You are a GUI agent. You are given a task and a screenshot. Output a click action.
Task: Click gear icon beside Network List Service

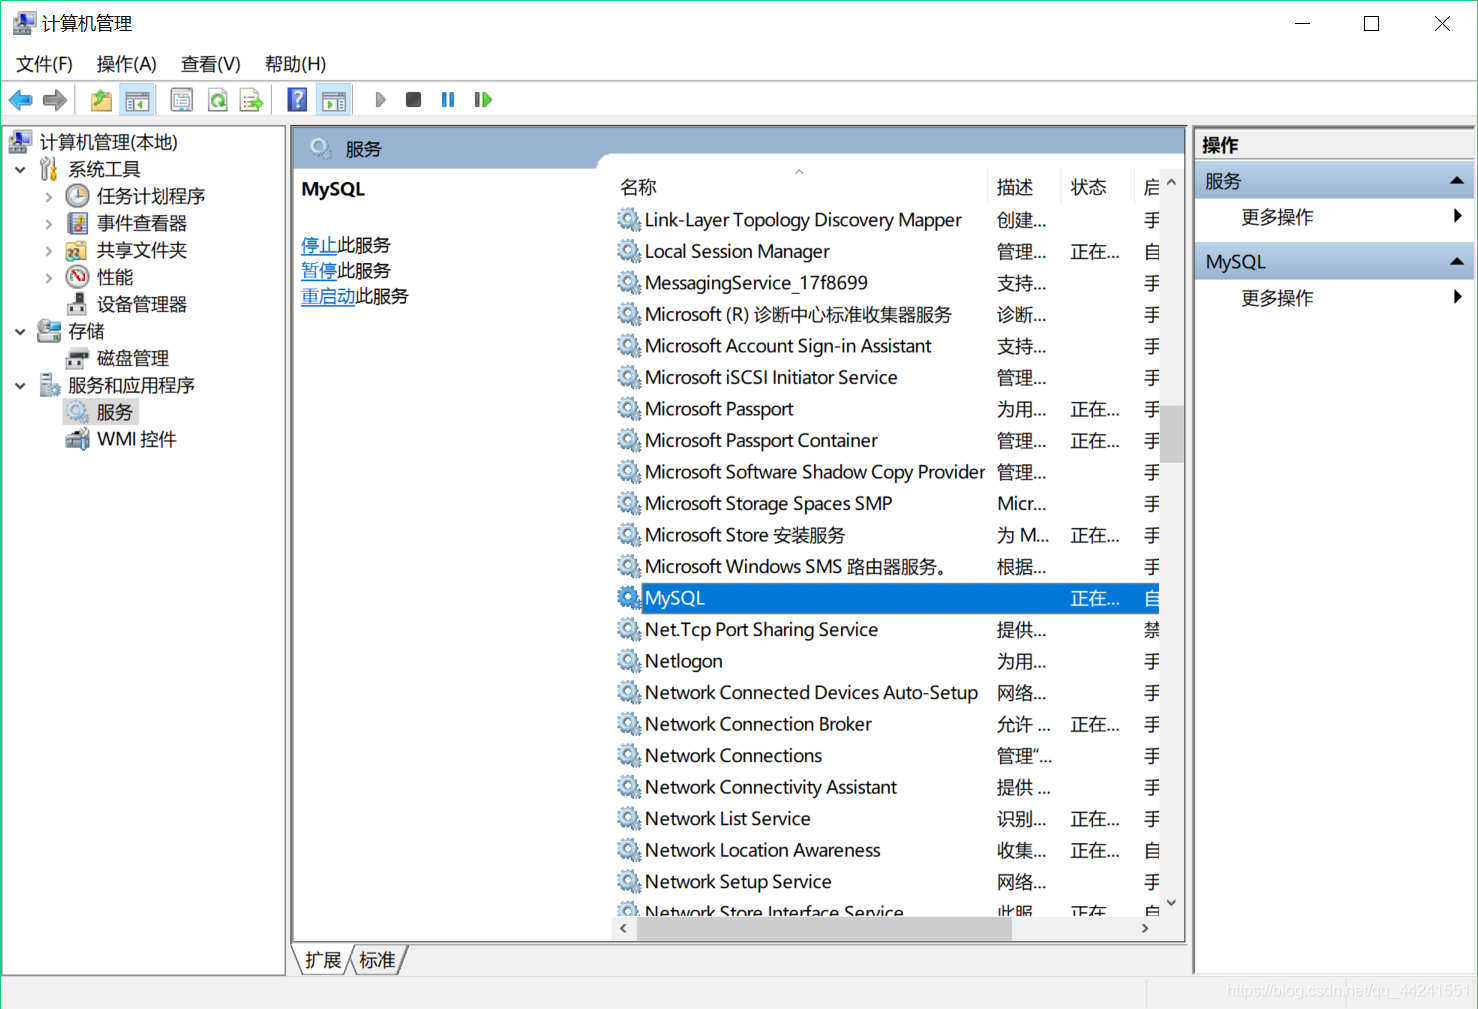(628, 819)
